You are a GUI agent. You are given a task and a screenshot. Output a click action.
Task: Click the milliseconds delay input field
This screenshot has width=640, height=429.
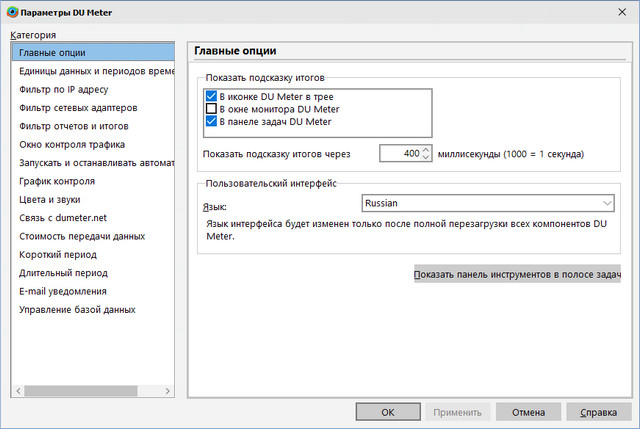pyautogui.click(x=400, y=154)
